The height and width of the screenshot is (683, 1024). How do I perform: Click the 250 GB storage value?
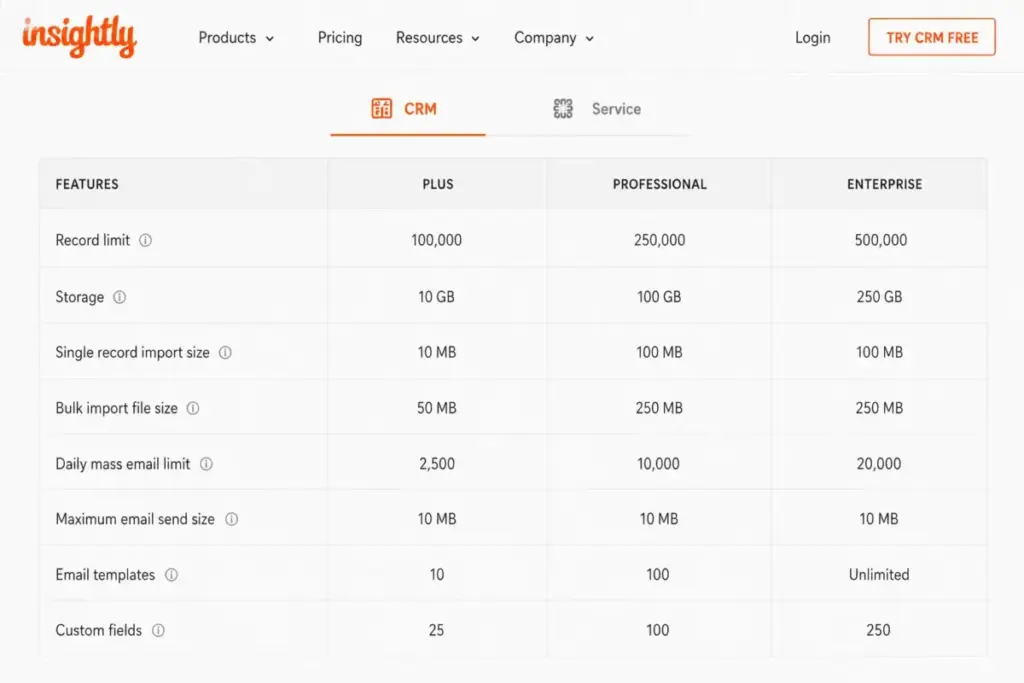click(x=880, y=297)
